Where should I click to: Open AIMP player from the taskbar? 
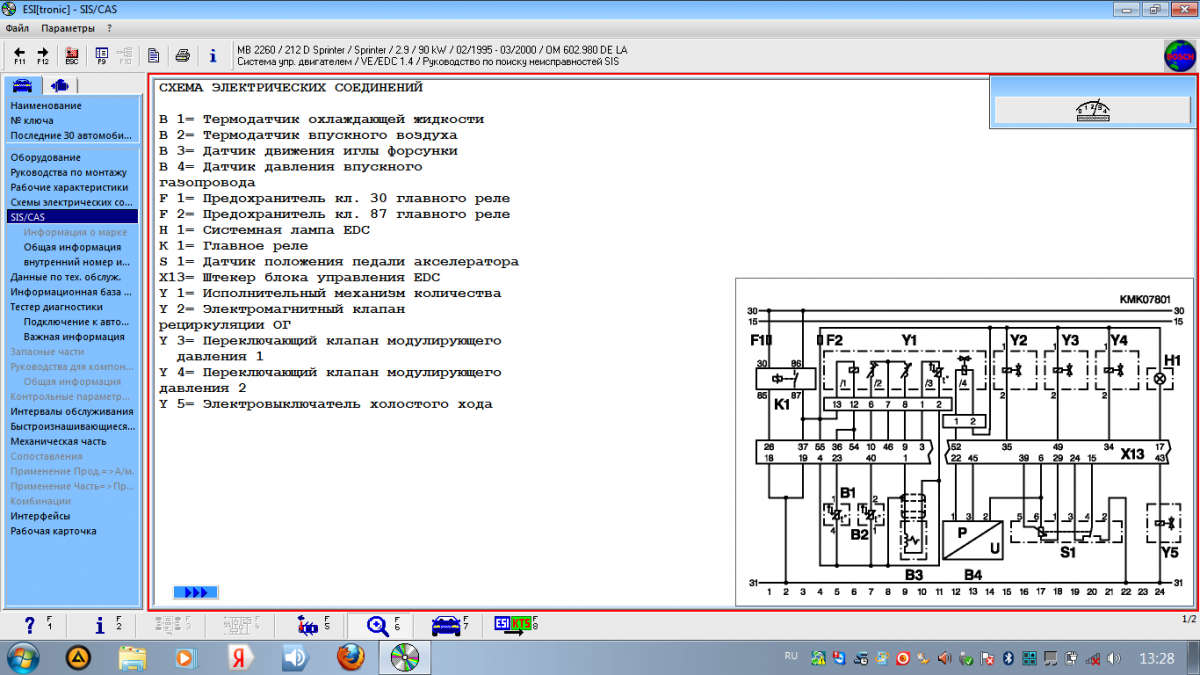[x=77, y=657]
